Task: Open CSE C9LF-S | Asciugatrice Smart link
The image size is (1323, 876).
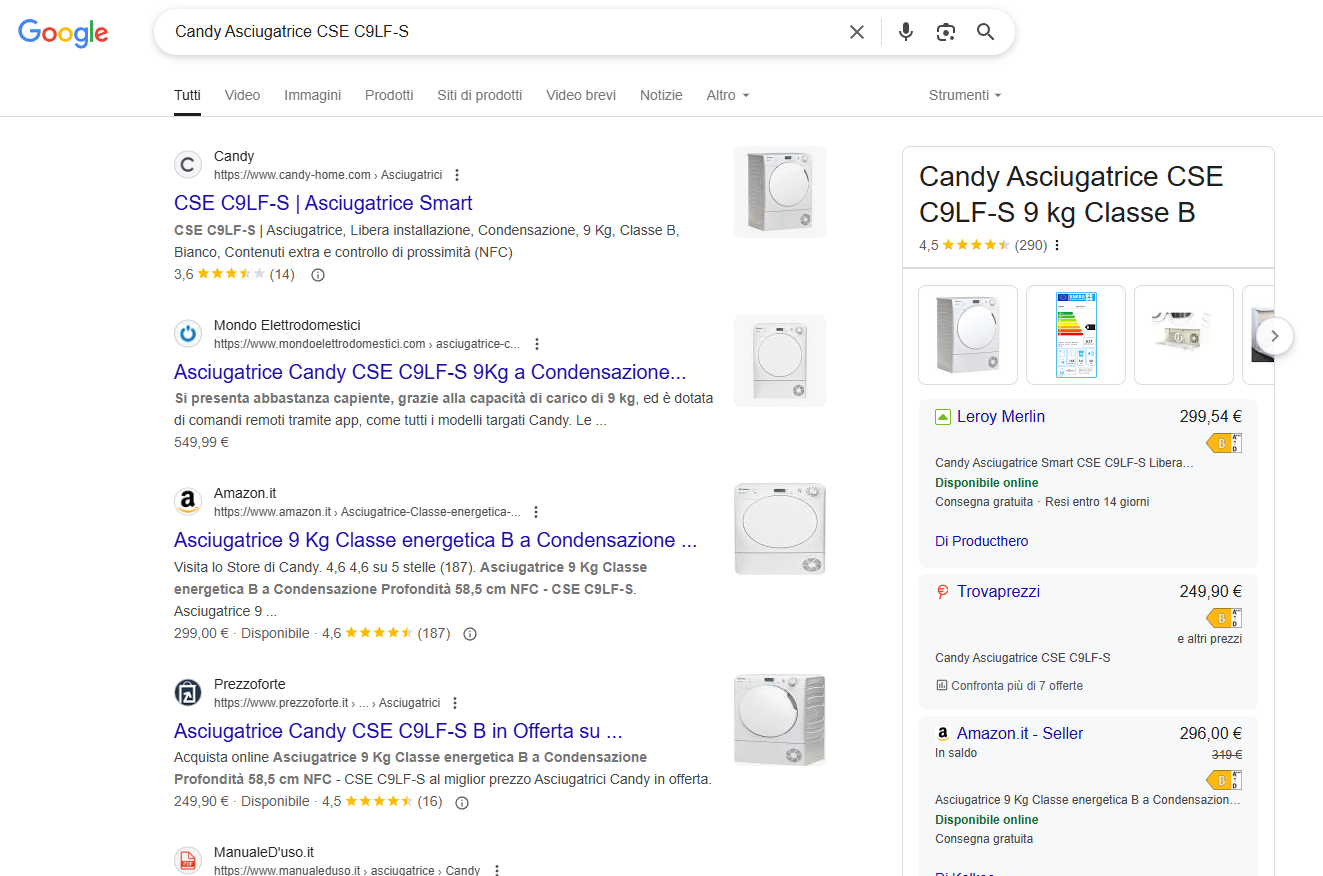Action: (x=323, y=203)
